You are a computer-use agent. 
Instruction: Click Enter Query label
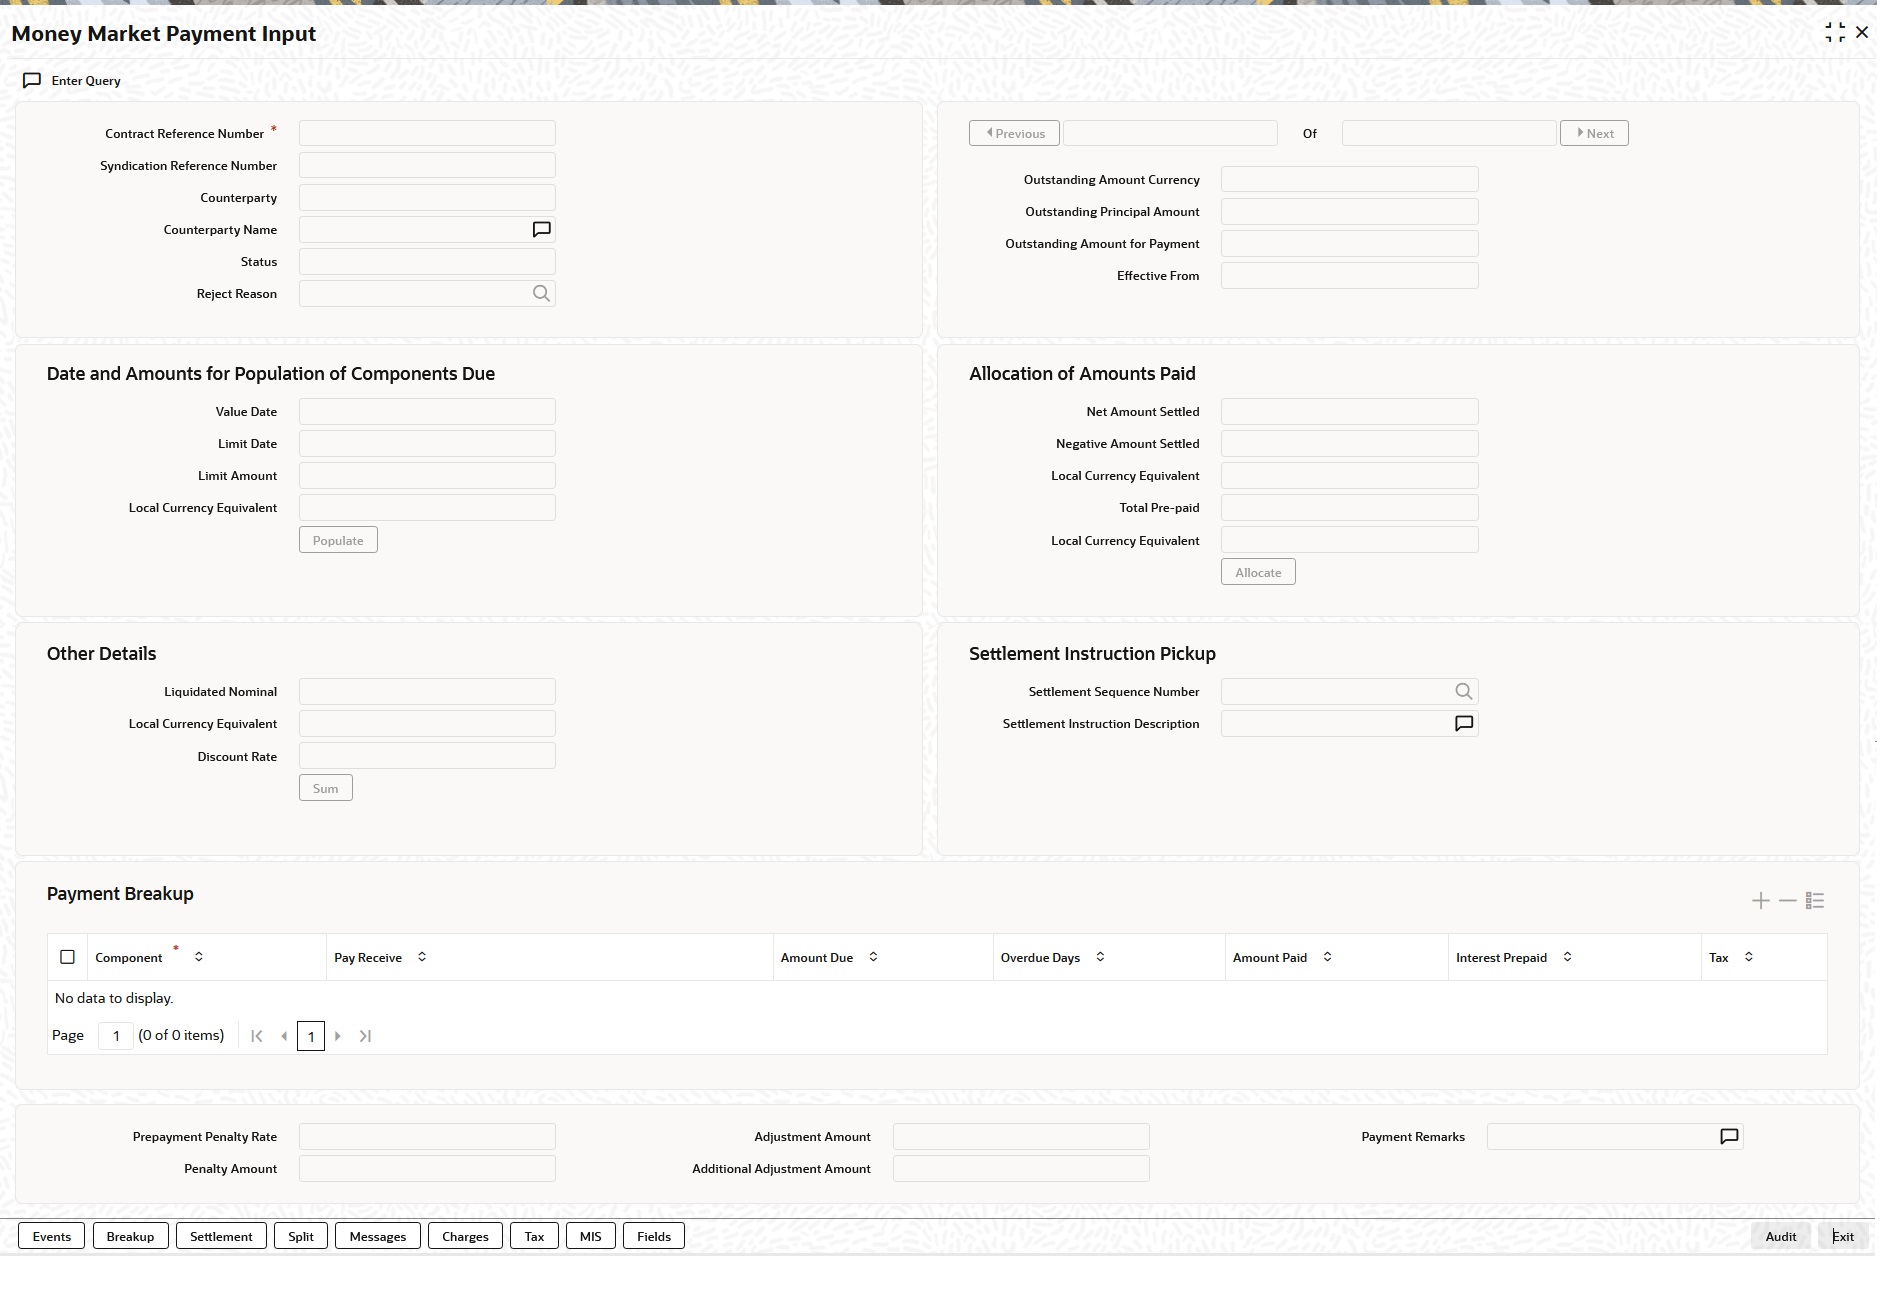point(86,81)
